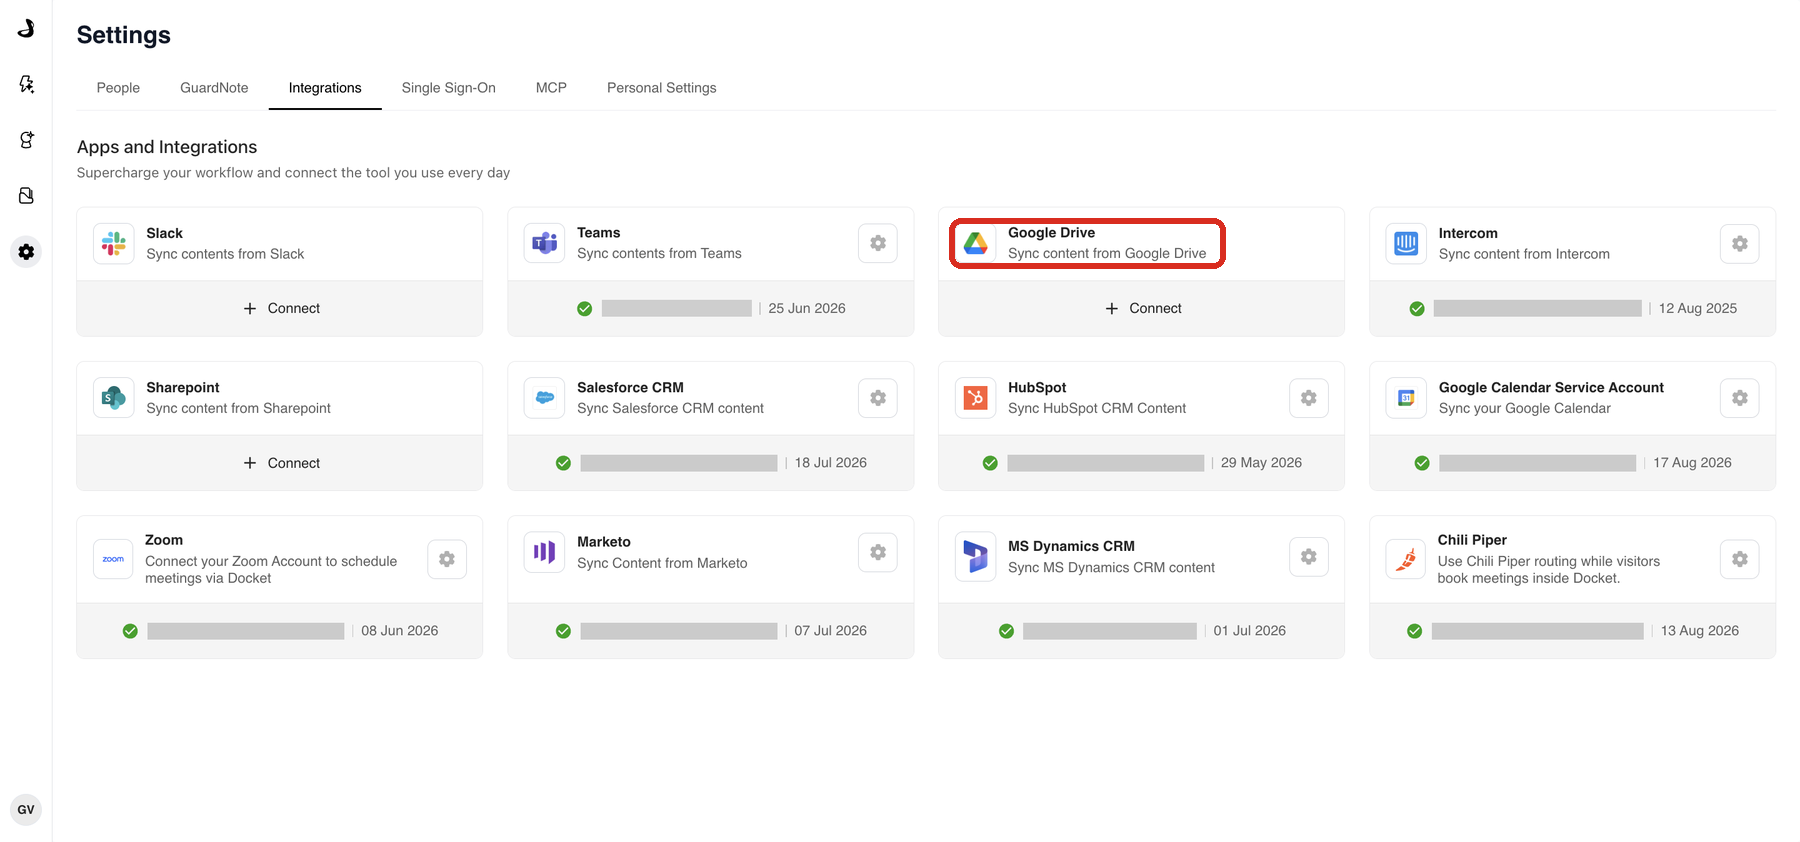Click the Salesforce date 18 Jul 2026
The width and height of the screenshot is (1800, 842).
tap(831, 462)
